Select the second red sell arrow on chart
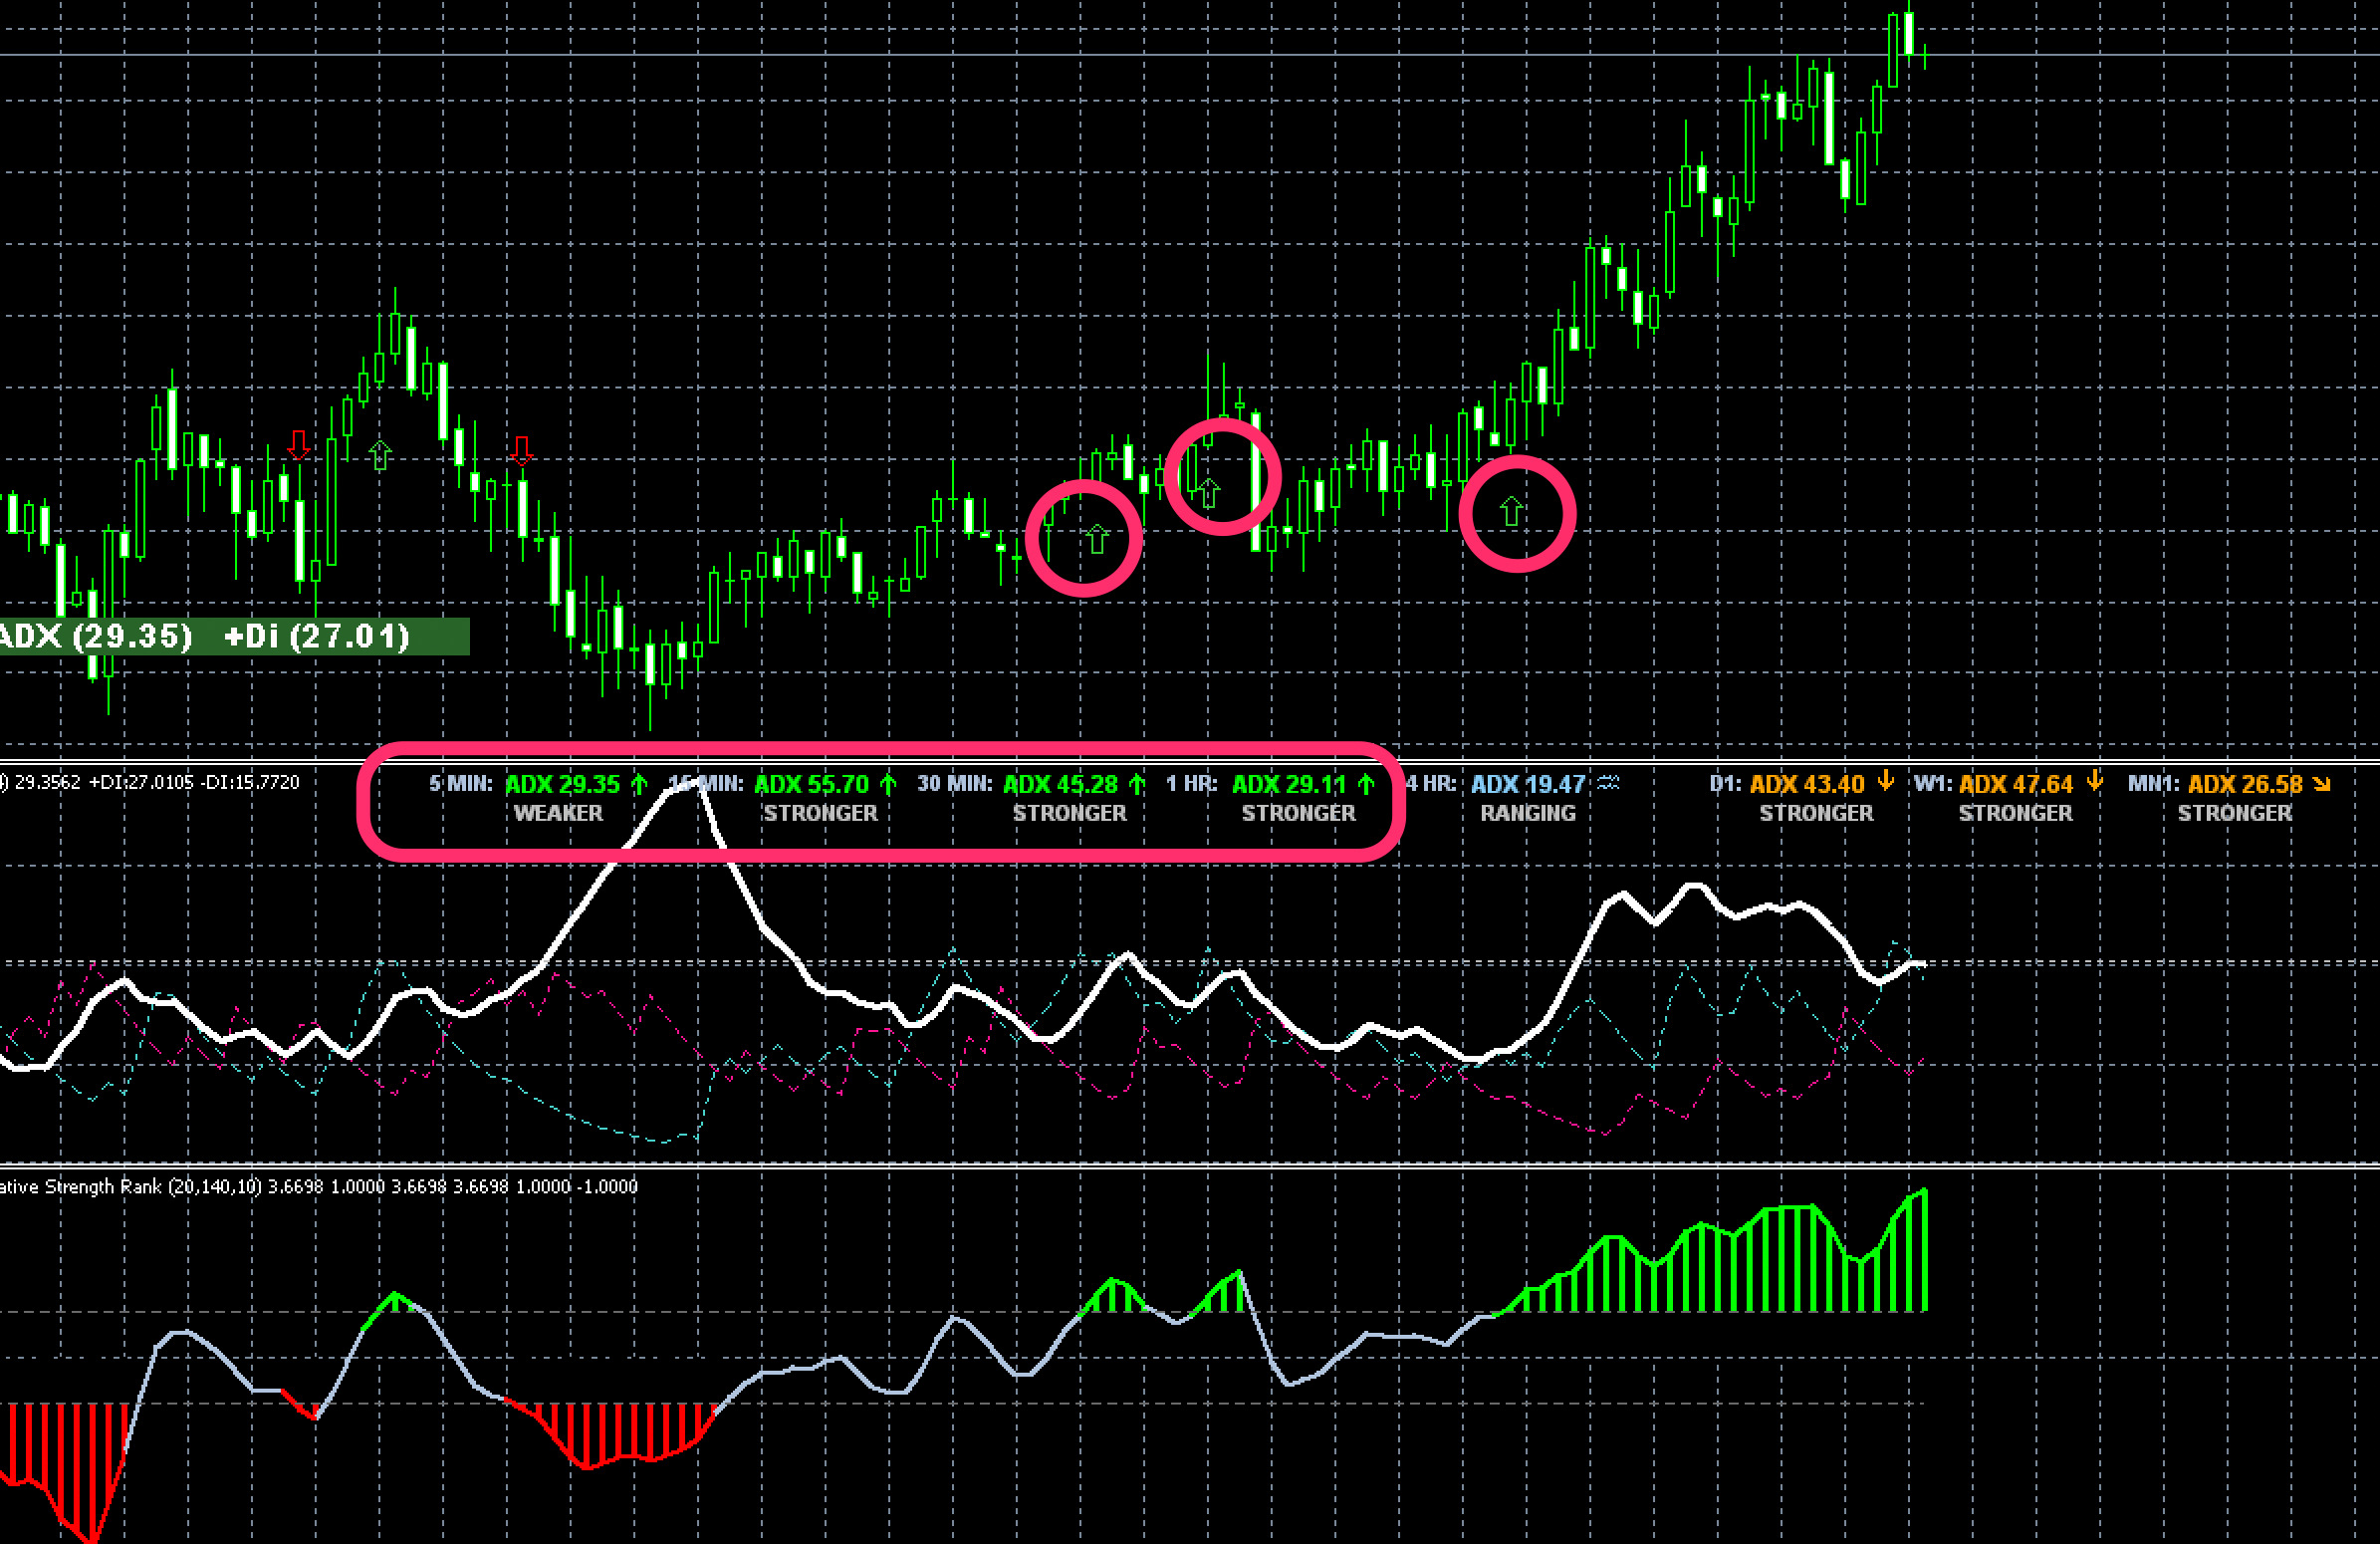The image size is (2380, 1544). pyautogui.click(x=521, y=450)
